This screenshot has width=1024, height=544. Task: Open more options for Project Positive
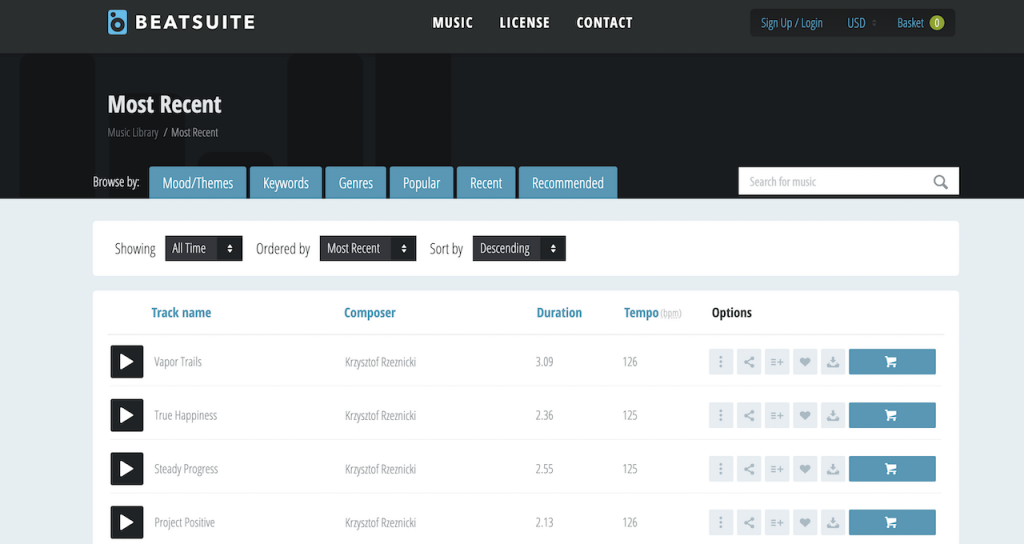[721, 522]
